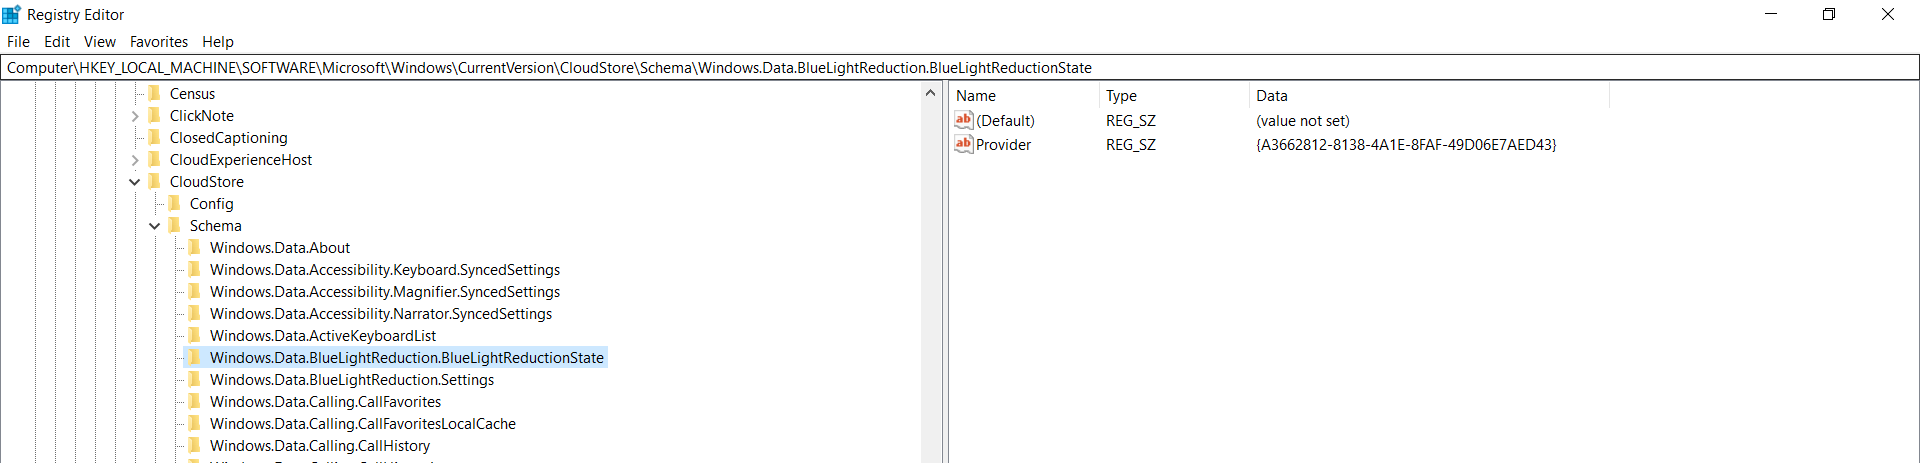
Task: Click the BlueLightReduction.Settings folder icon
Action: click(195, 380)
